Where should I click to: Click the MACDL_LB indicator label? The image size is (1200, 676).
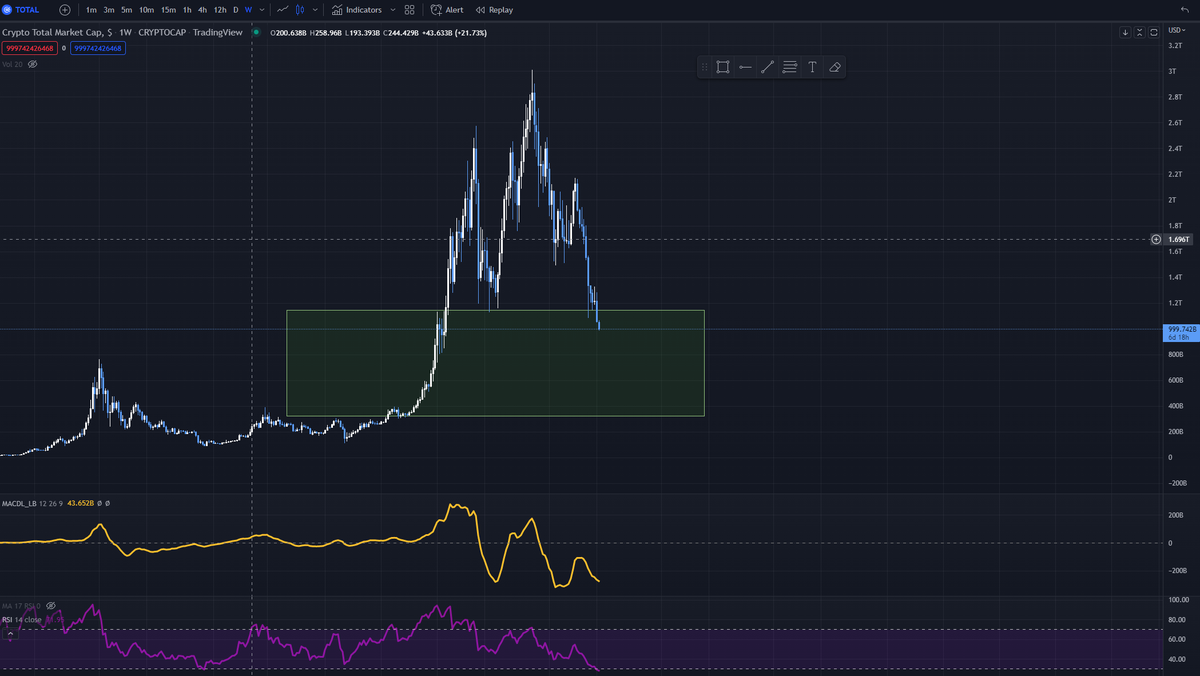pyautogui.click(x=20, y=503)
